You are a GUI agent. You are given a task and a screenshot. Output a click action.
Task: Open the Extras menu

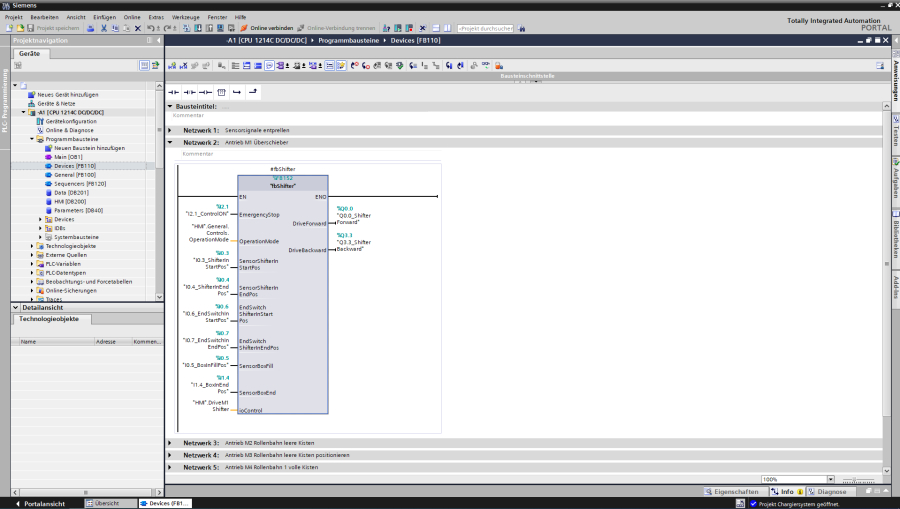[x=156, y=17]
